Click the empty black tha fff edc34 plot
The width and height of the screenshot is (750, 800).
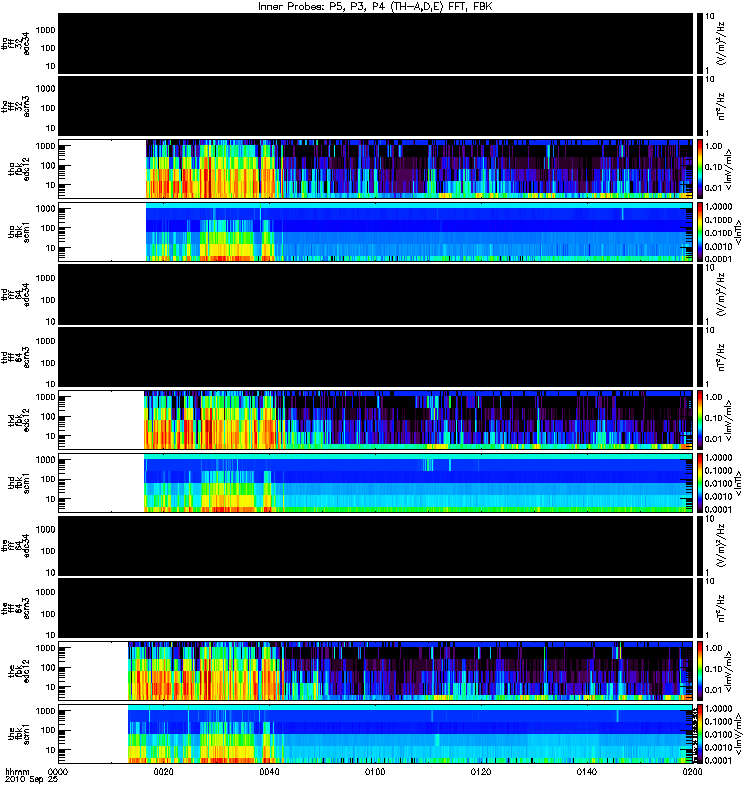click(375, 43)
